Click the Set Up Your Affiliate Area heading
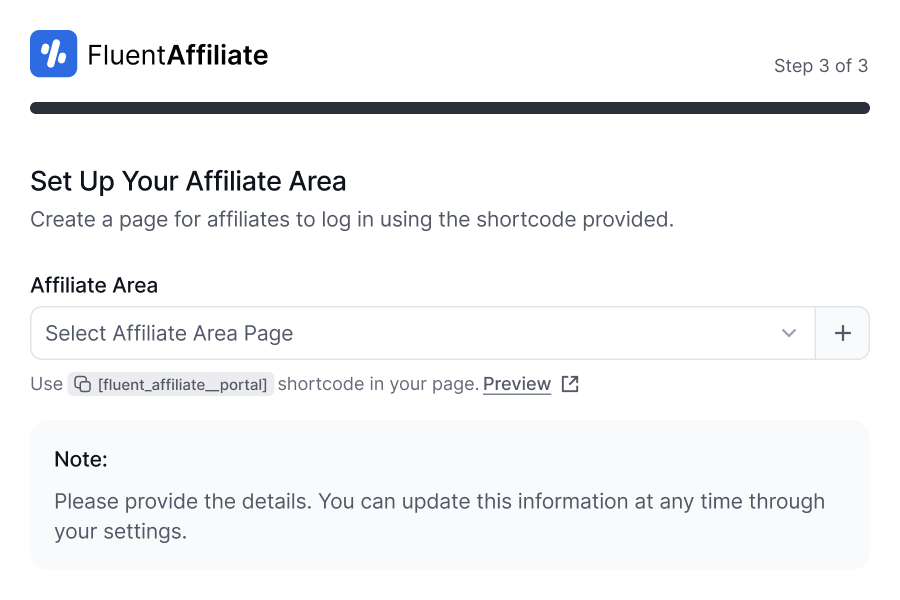The width and height of the screenshot is (900, 600). coord(188,181)
